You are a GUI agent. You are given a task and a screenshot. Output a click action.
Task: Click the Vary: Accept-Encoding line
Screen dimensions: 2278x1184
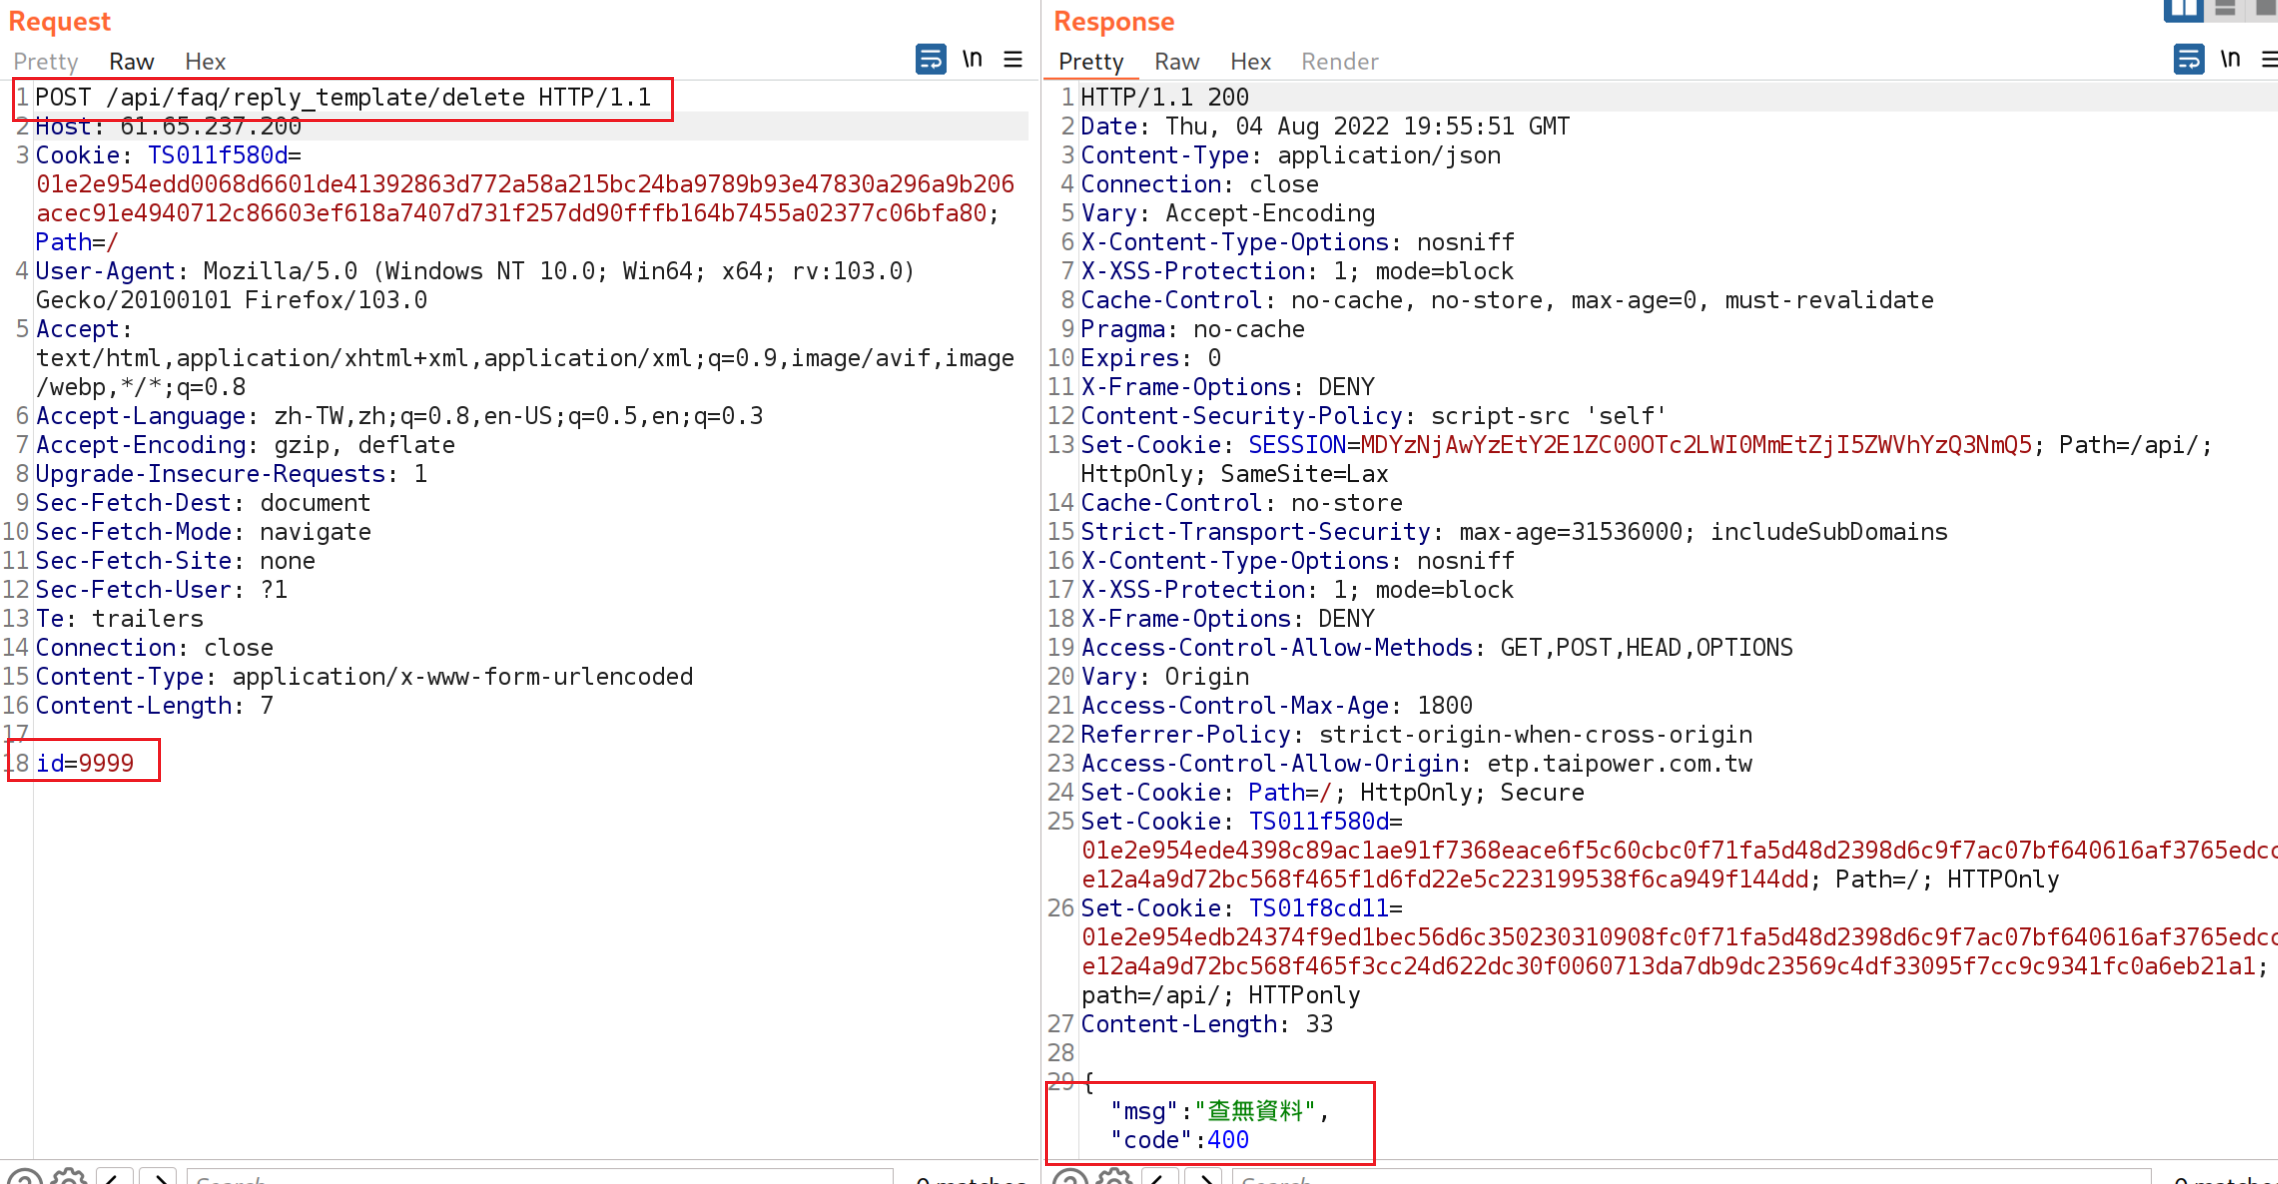coord(1228,213)
